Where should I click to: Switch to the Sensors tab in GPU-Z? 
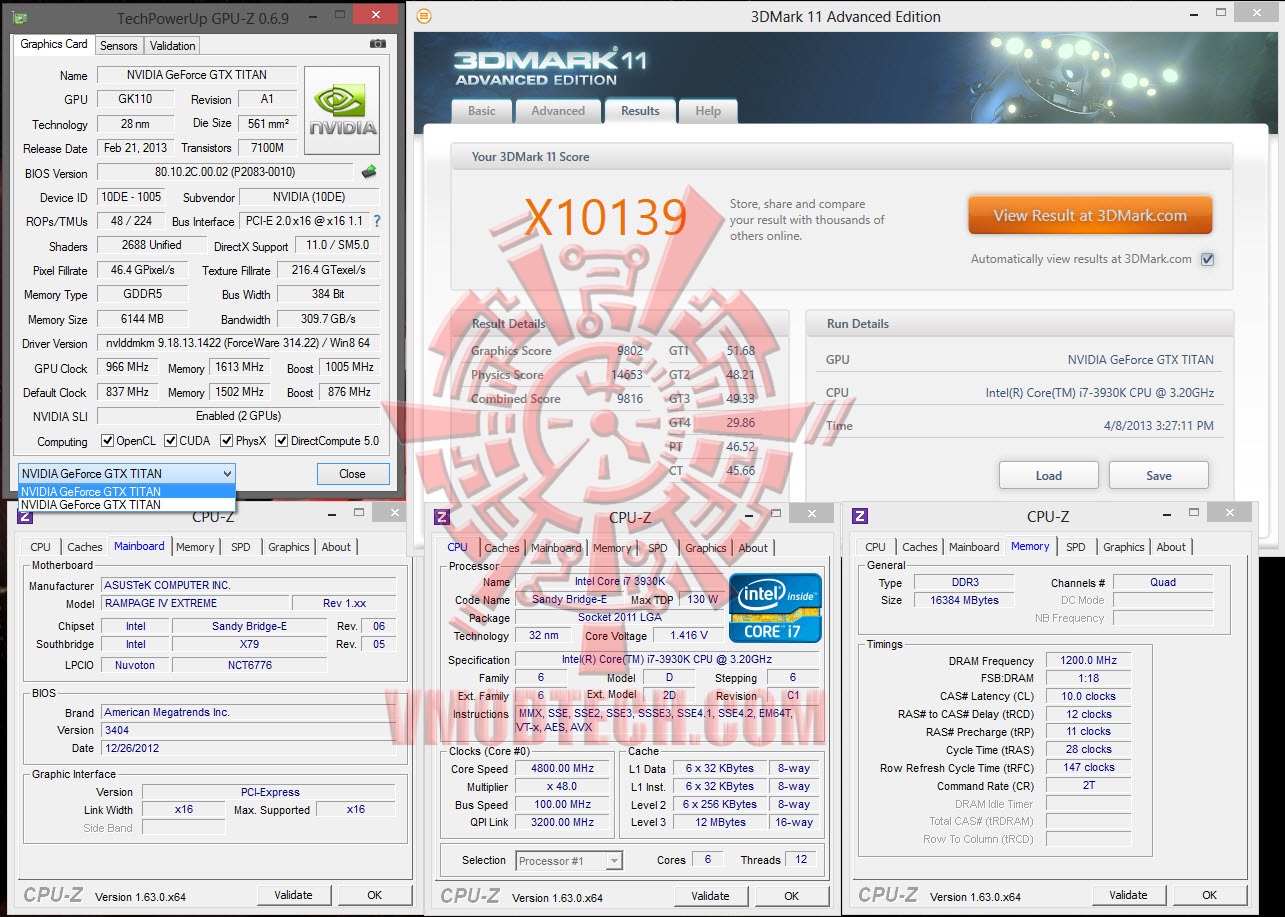point(118,46)
